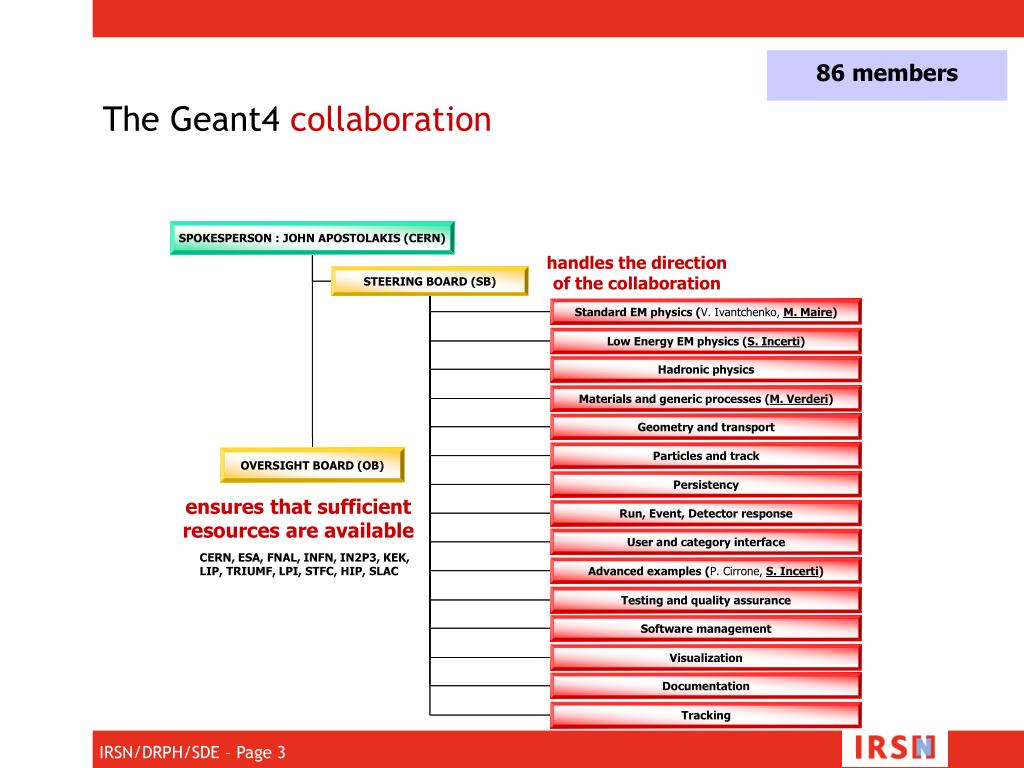1024x768 pixels.
Task: Click the Standard EM physics box
Action: tap(706, 312)
